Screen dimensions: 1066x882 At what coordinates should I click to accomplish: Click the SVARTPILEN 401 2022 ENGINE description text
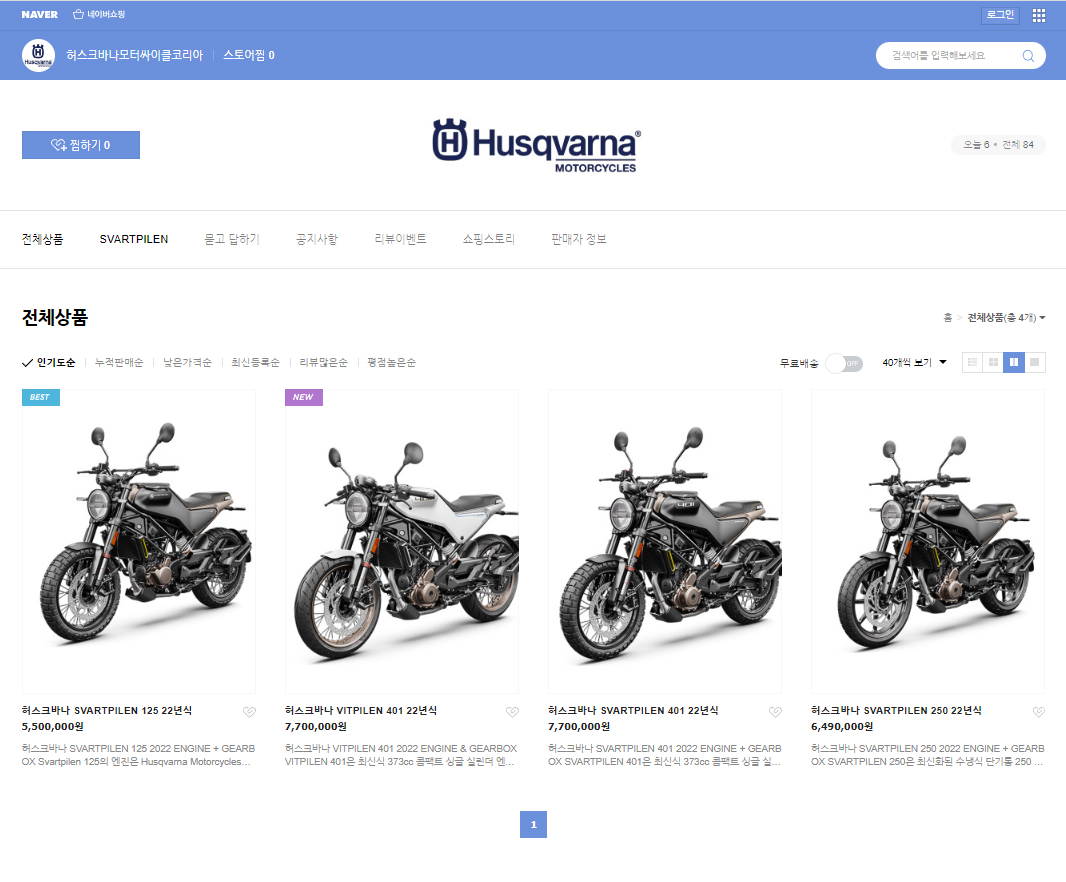tap(665, 755)
